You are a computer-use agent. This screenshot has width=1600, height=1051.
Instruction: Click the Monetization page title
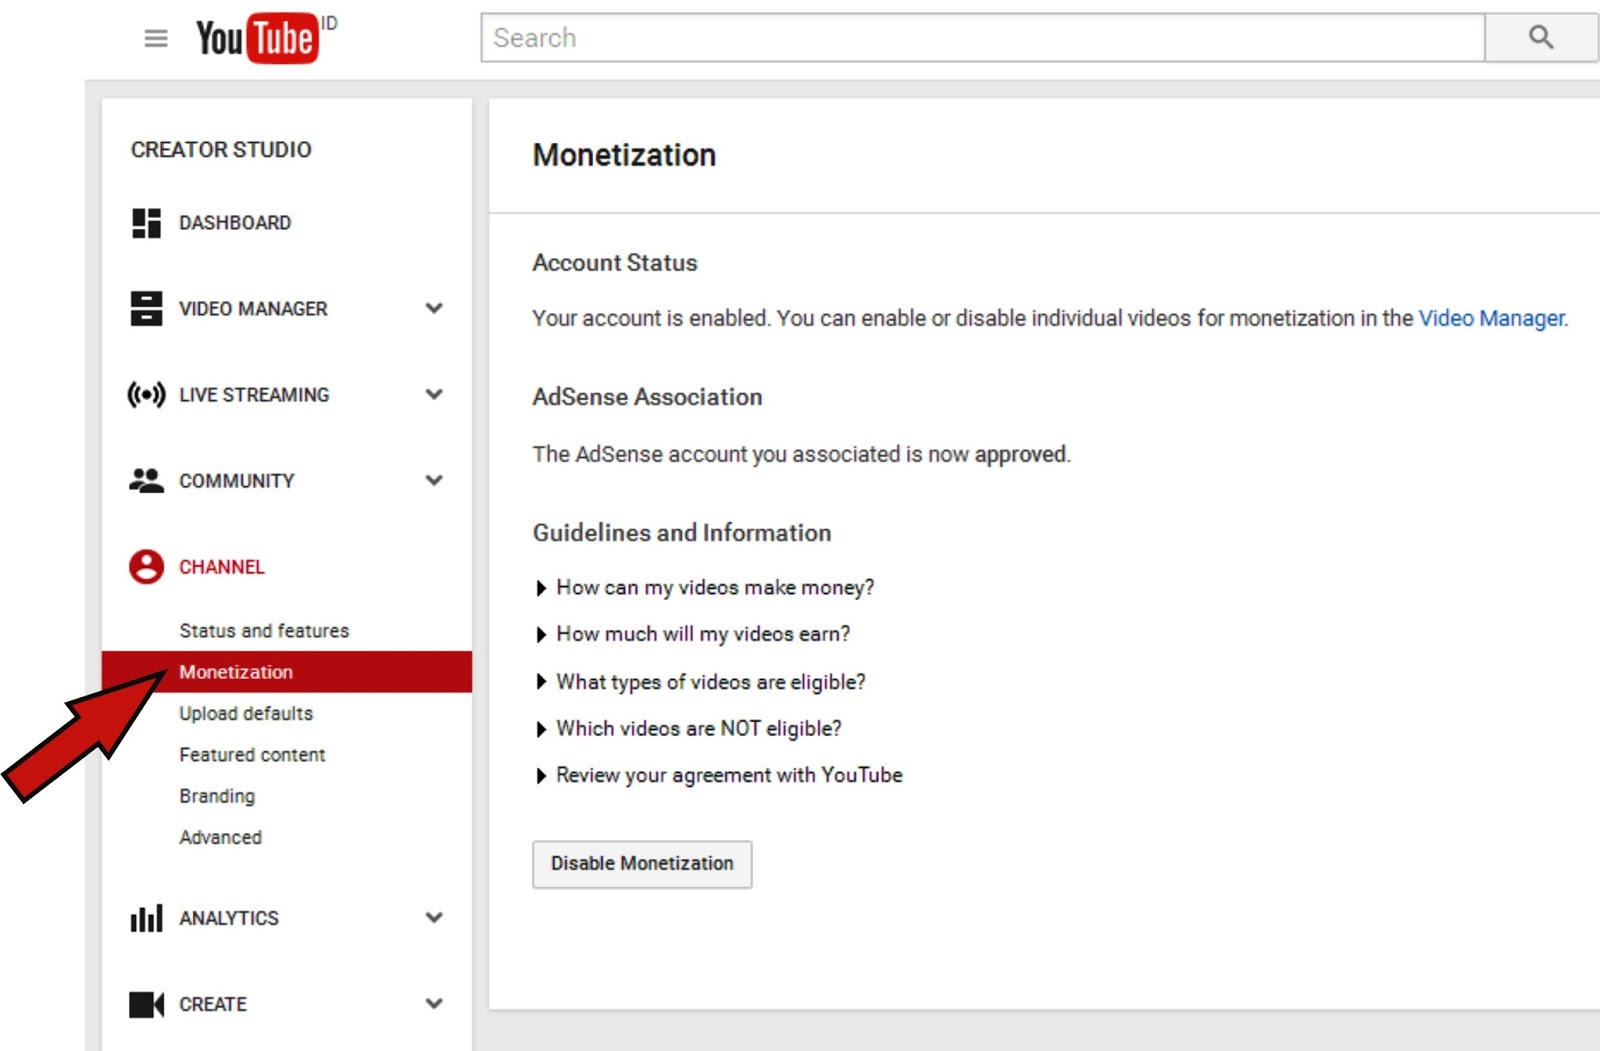(x=624, y=155)
